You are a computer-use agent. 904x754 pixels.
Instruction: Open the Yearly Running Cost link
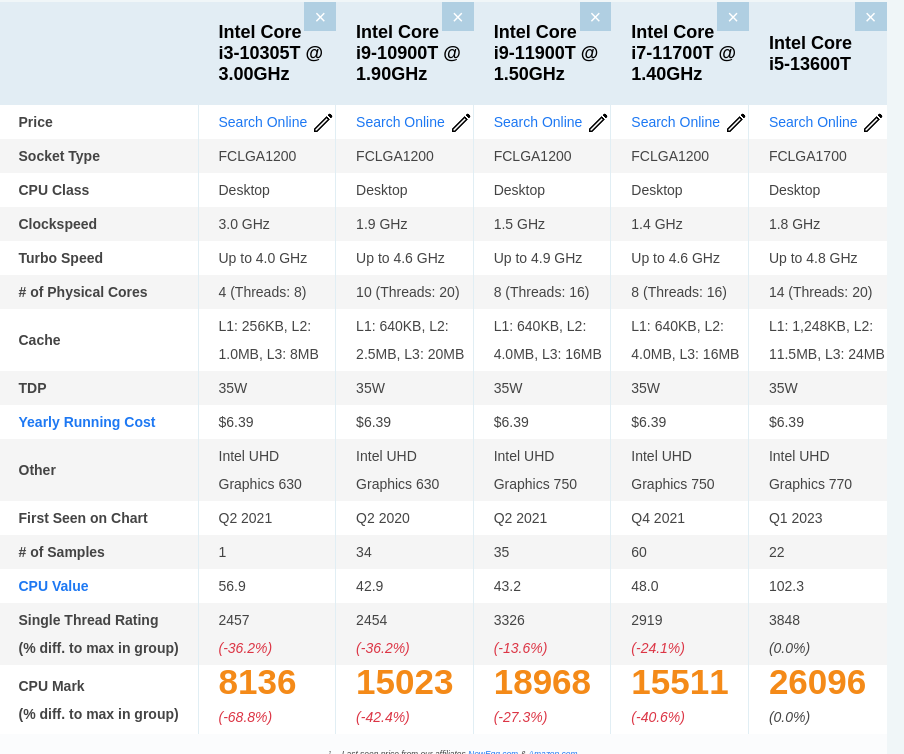[87, 422]
